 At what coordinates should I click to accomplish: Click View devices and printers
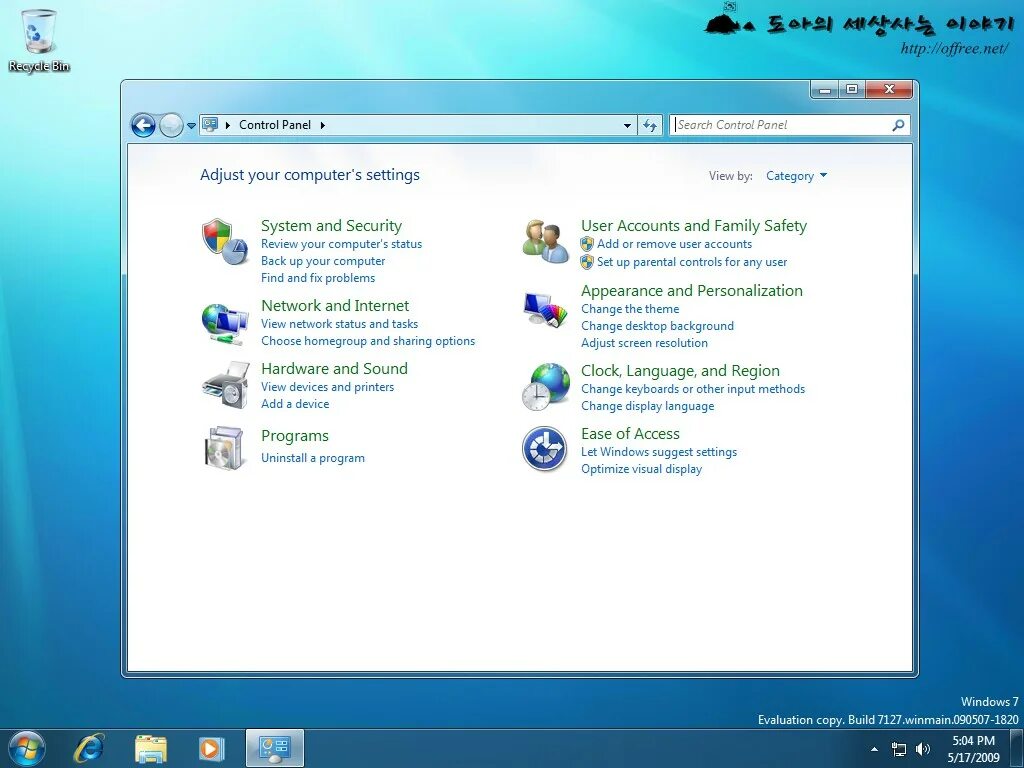pyautogui.click(x=328, y=387)
